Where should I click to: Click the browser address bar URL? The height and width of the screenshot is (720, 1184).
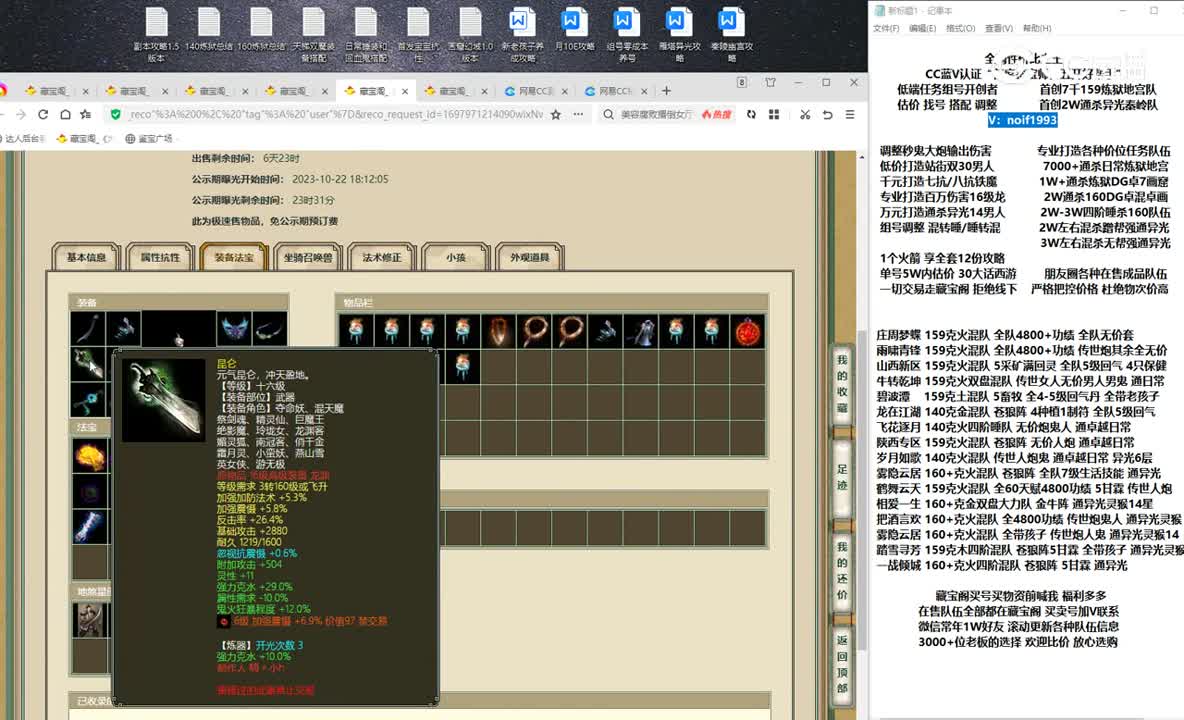tap(336, 114)
